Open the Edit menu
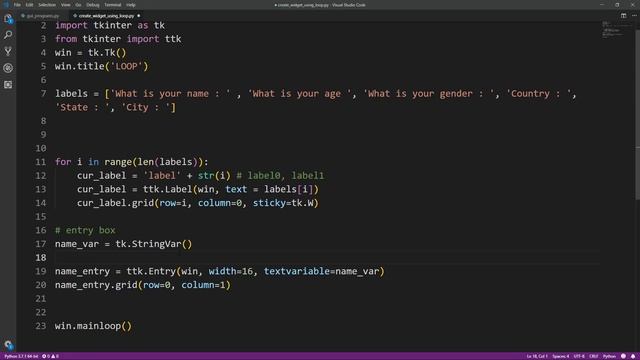The width and height of the screenshot is (640, 360). coord(29,5)
